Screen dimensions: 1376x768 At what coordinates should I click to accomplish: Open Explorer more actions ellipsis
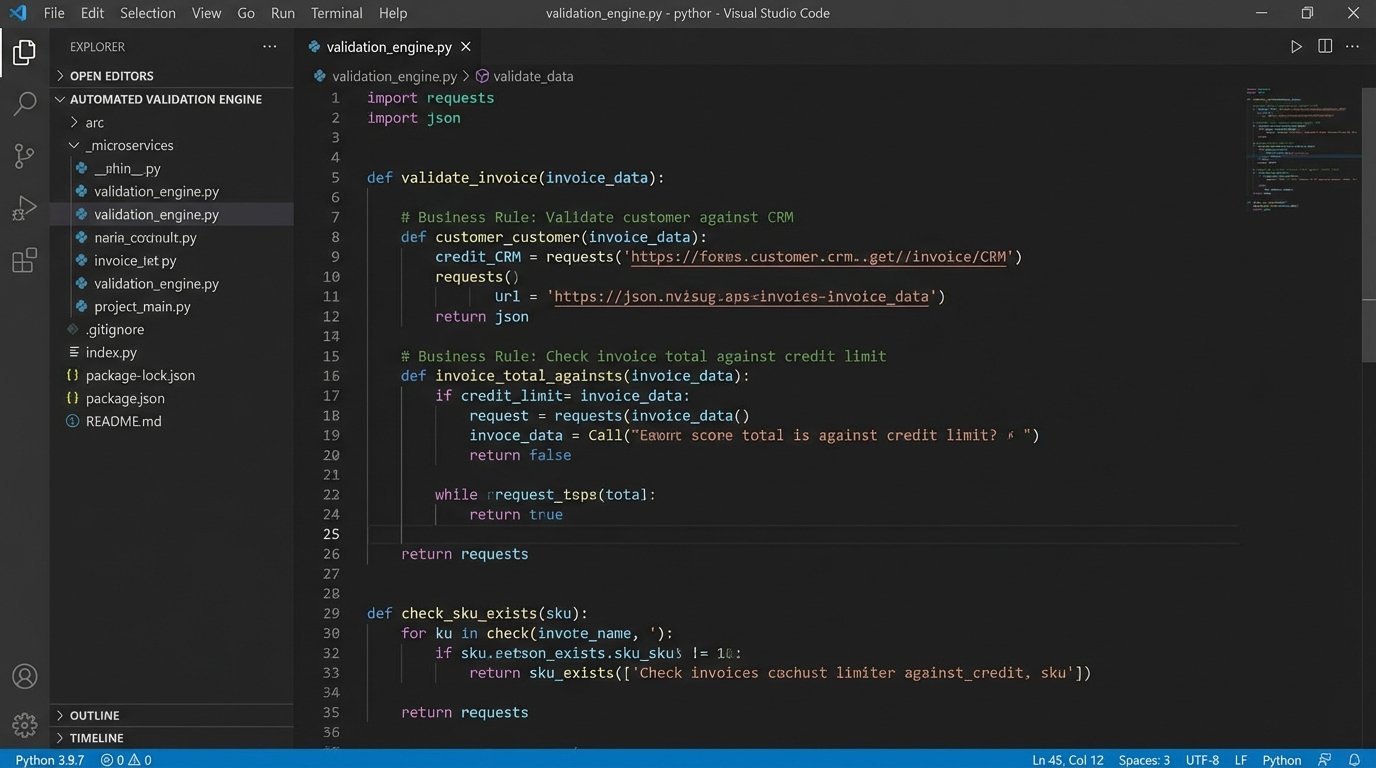click(x=269, y=46)
